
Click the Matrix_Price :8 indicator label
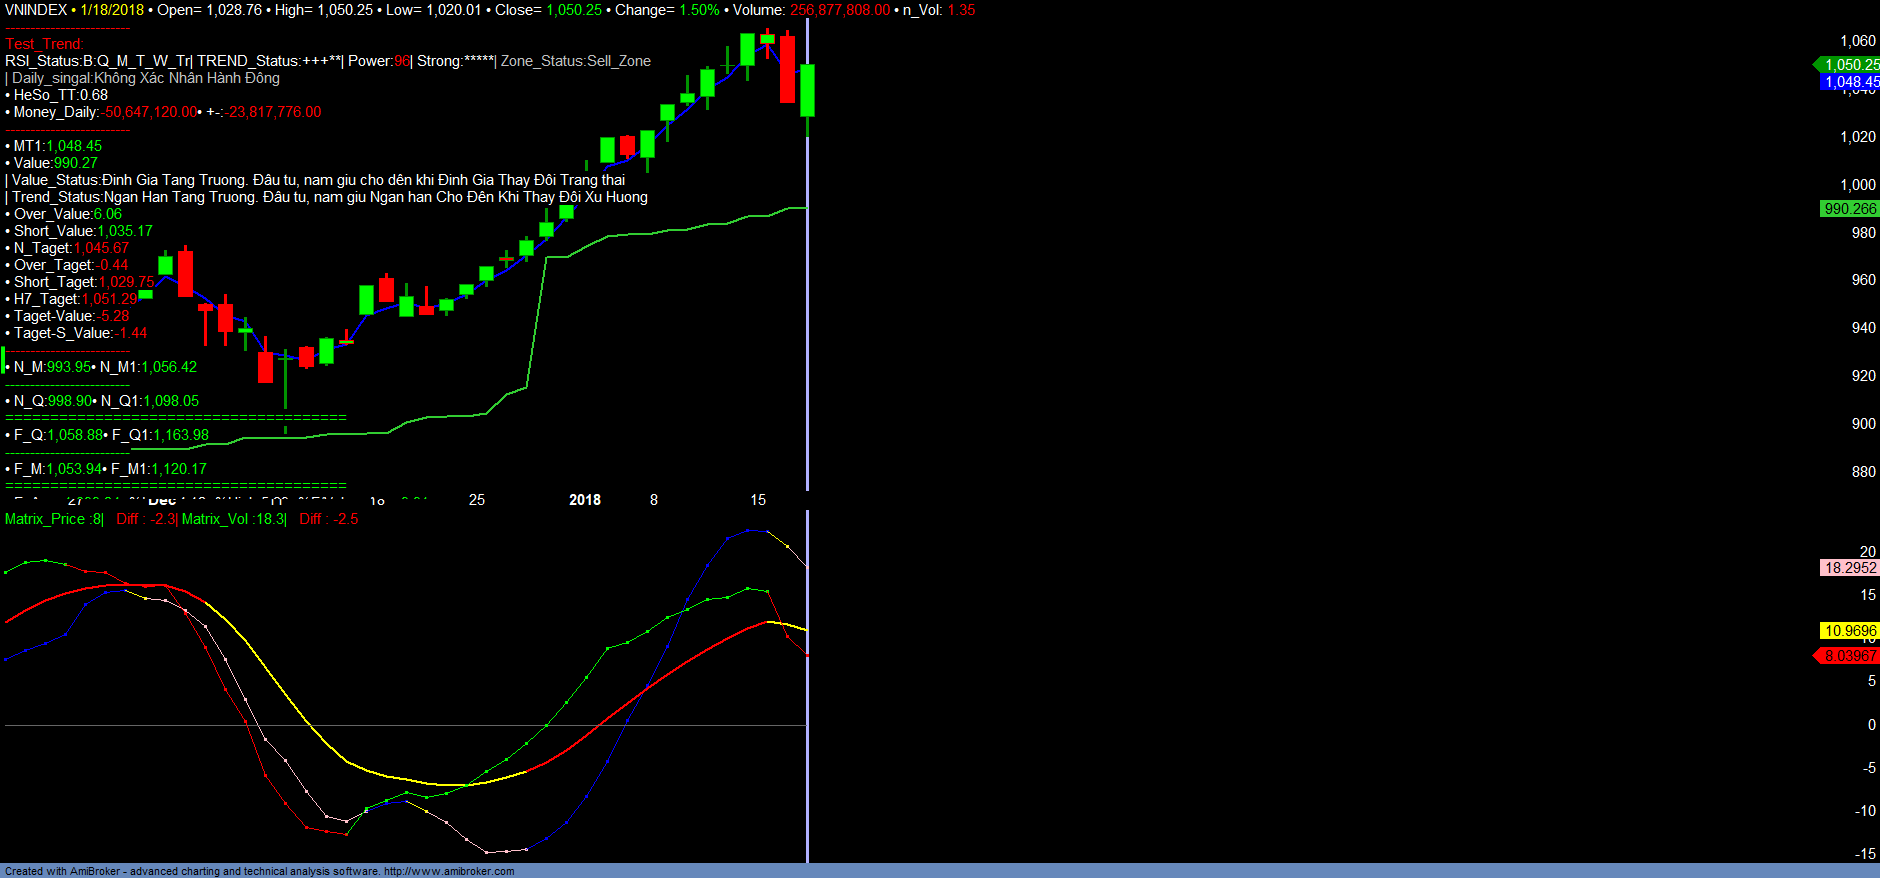coord(53,519)
